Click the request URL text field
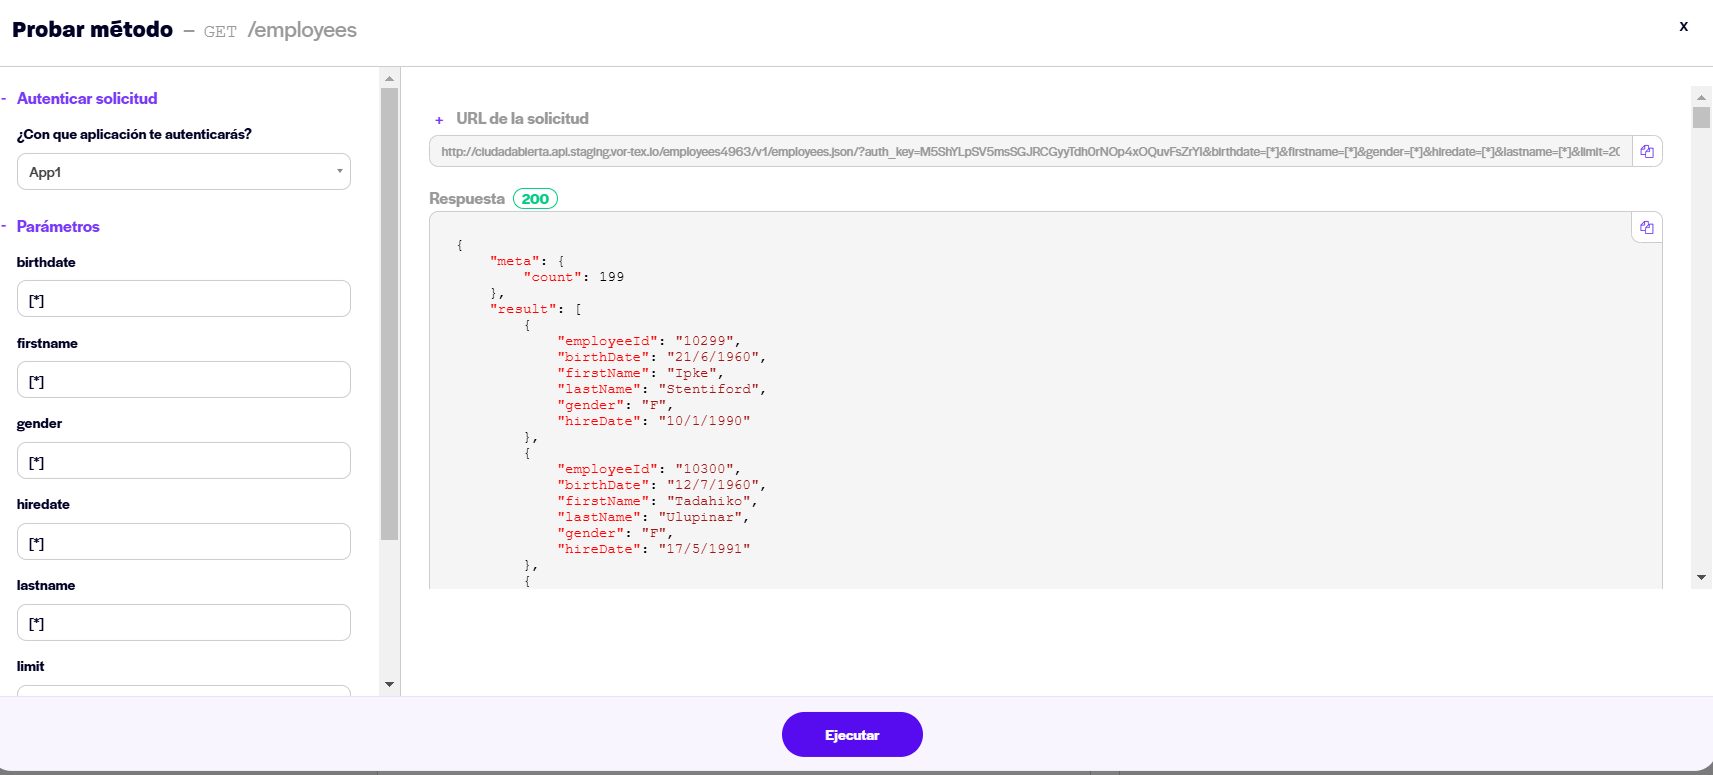 tap(1030, 152)
